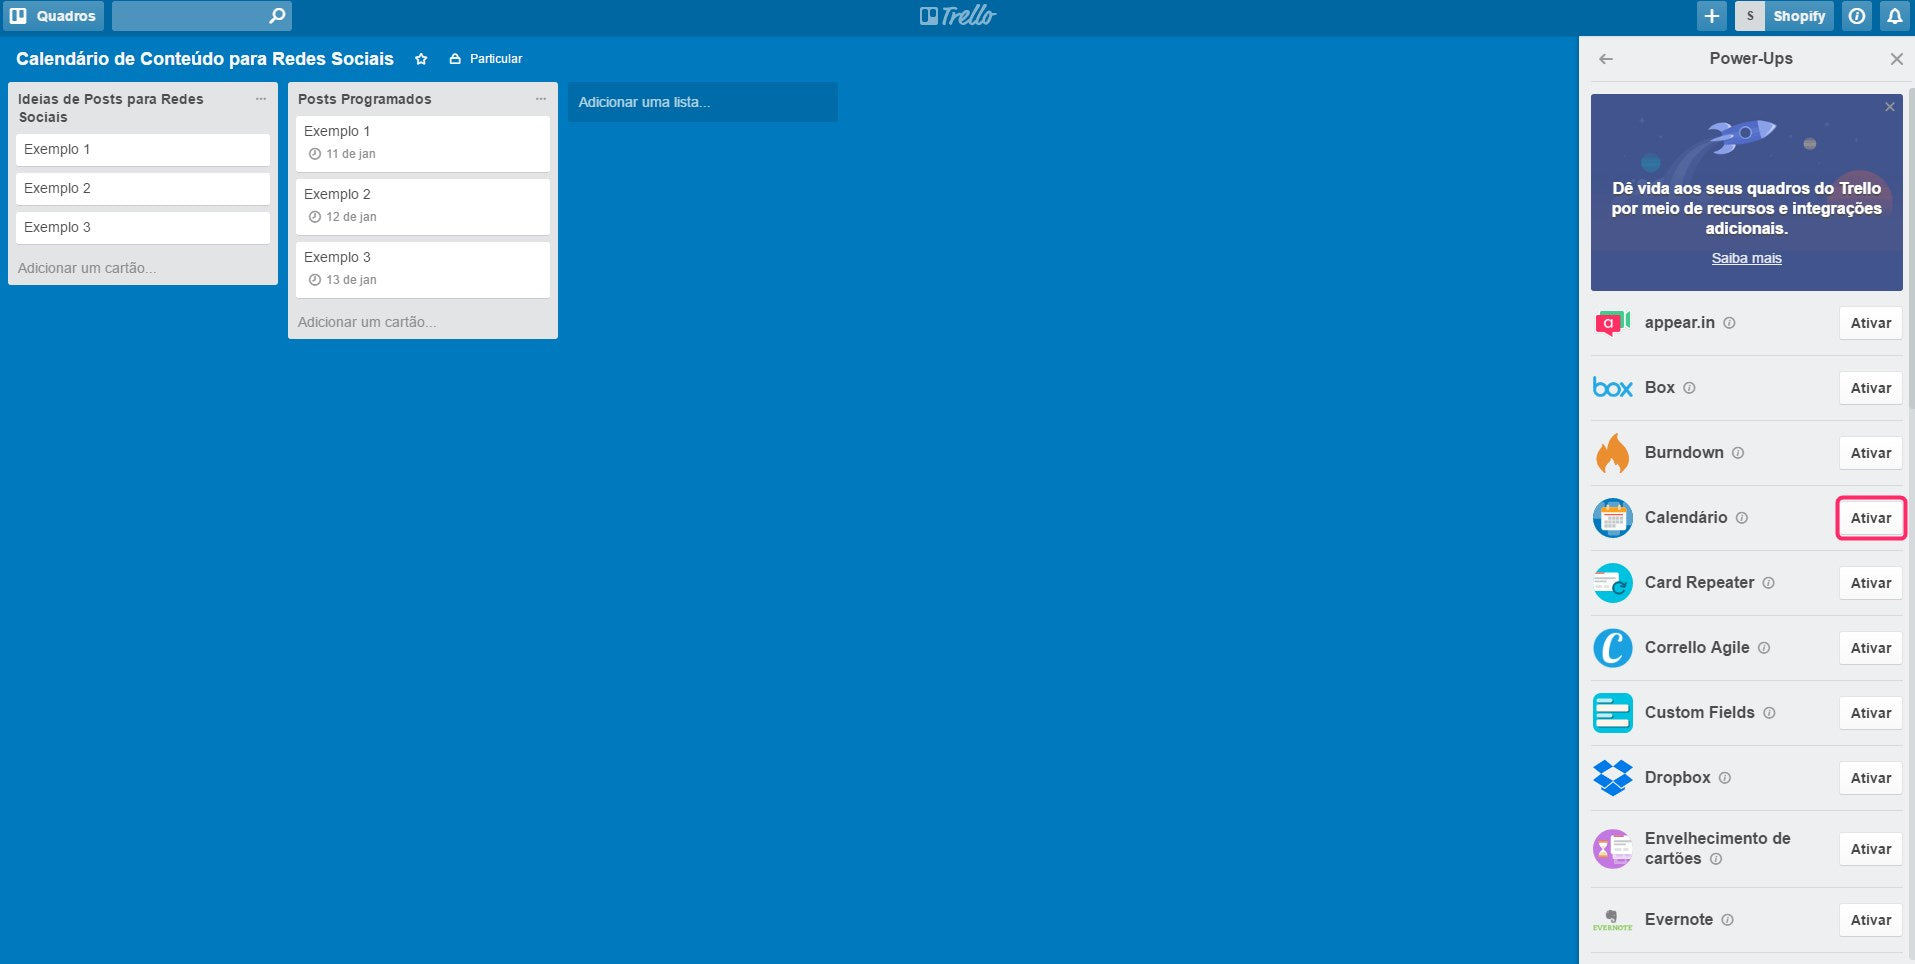Open card Exemplo 3 in Ideias list

click(x=143, y=228)
